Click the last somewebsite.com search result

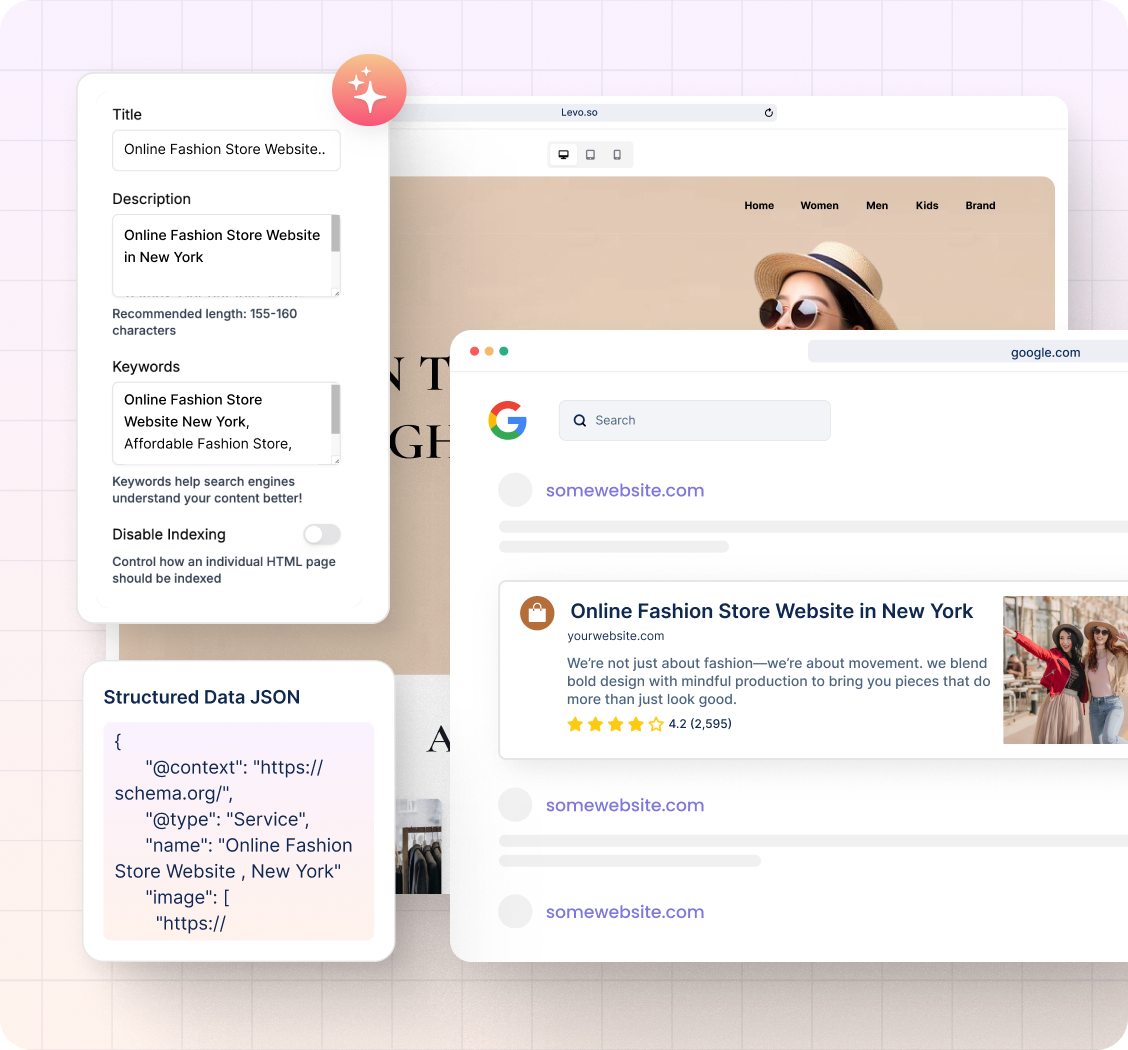(x=624, y=911)
